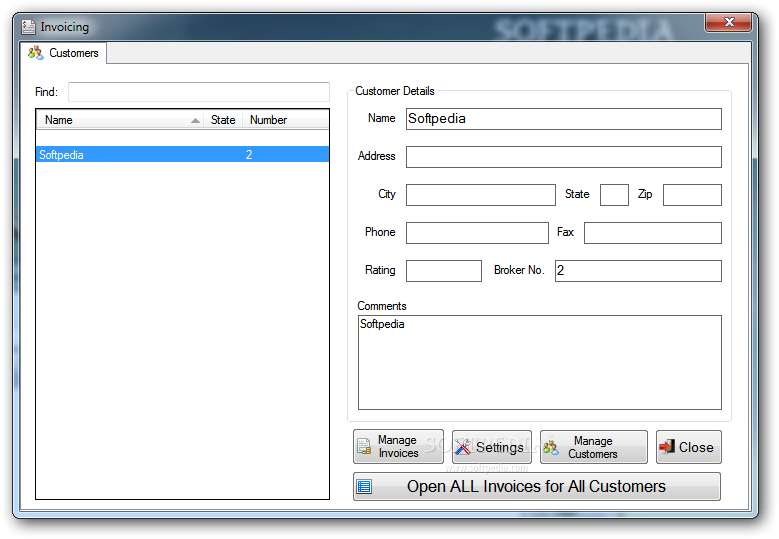
Task: Click the Zip input field
Action: (x=693, y=195)
